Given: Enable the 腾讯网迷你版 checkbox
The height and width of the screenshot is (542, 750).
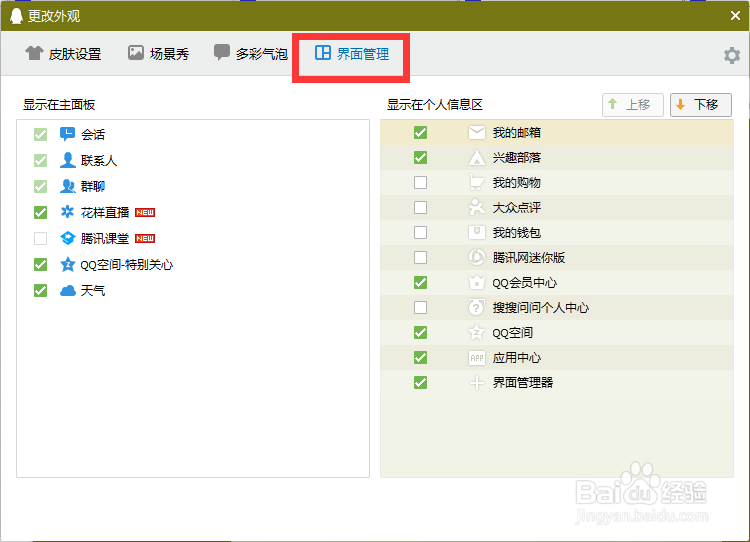Looking at the screenshot, I should pos(420,257).
